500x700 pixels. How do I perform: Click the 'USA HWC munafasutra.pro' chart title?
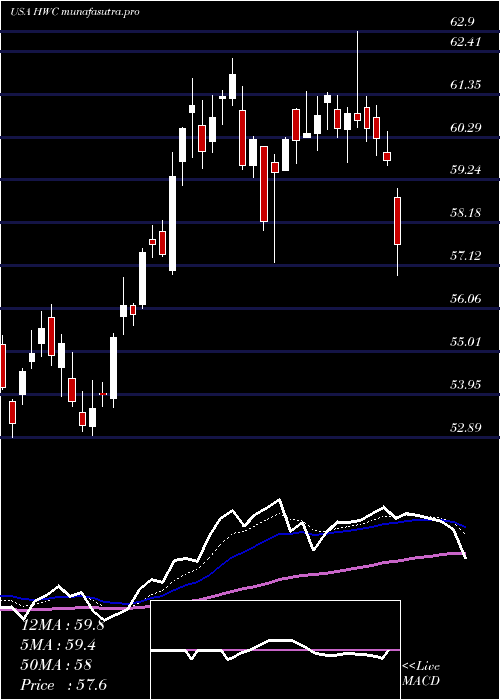pyautogui.click(x=75, y=12)
